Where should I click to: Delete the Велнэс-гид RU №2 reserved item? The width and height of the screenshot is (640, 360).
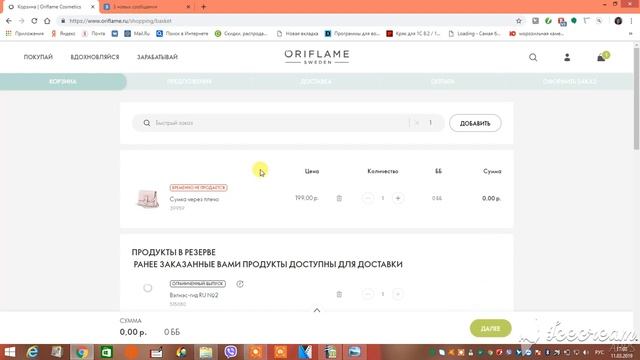coord(339,294)
